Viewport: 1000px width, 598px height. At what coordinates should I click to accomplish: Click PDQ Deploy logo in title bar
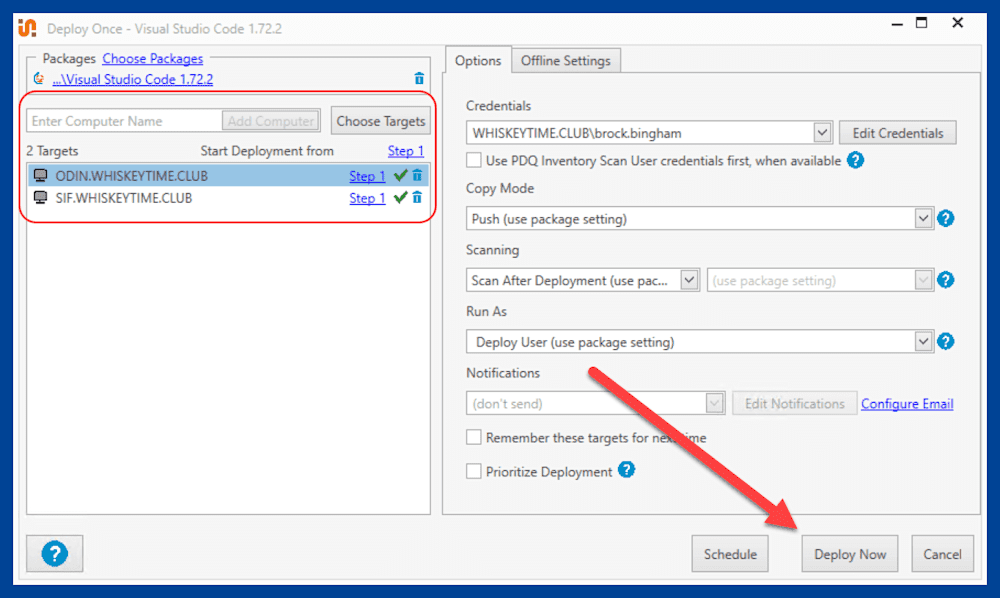click(27, 28)
